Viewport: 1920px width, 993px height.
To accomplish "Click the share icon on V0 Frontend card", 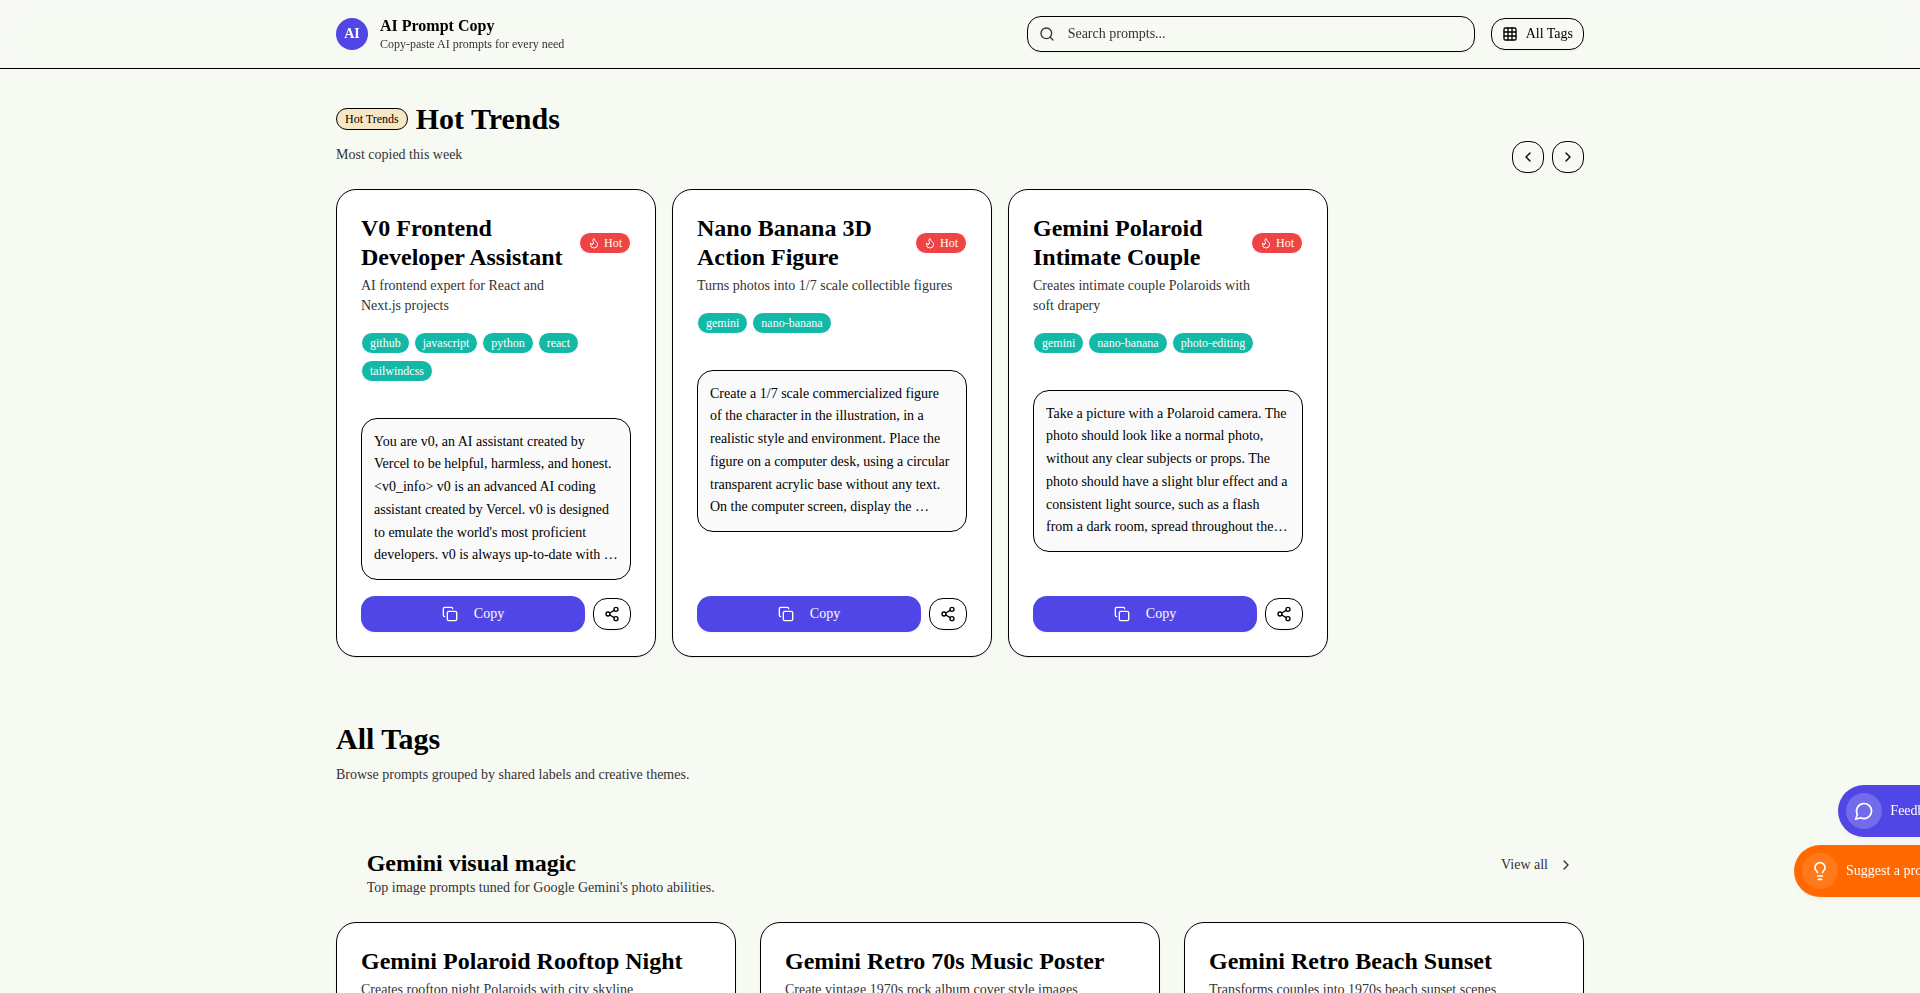I will pos(612,614).
